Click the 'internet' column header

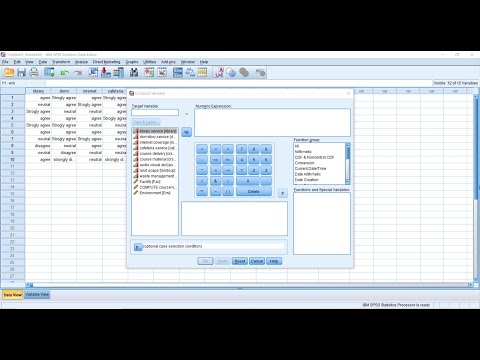click(x=89, y=91)
